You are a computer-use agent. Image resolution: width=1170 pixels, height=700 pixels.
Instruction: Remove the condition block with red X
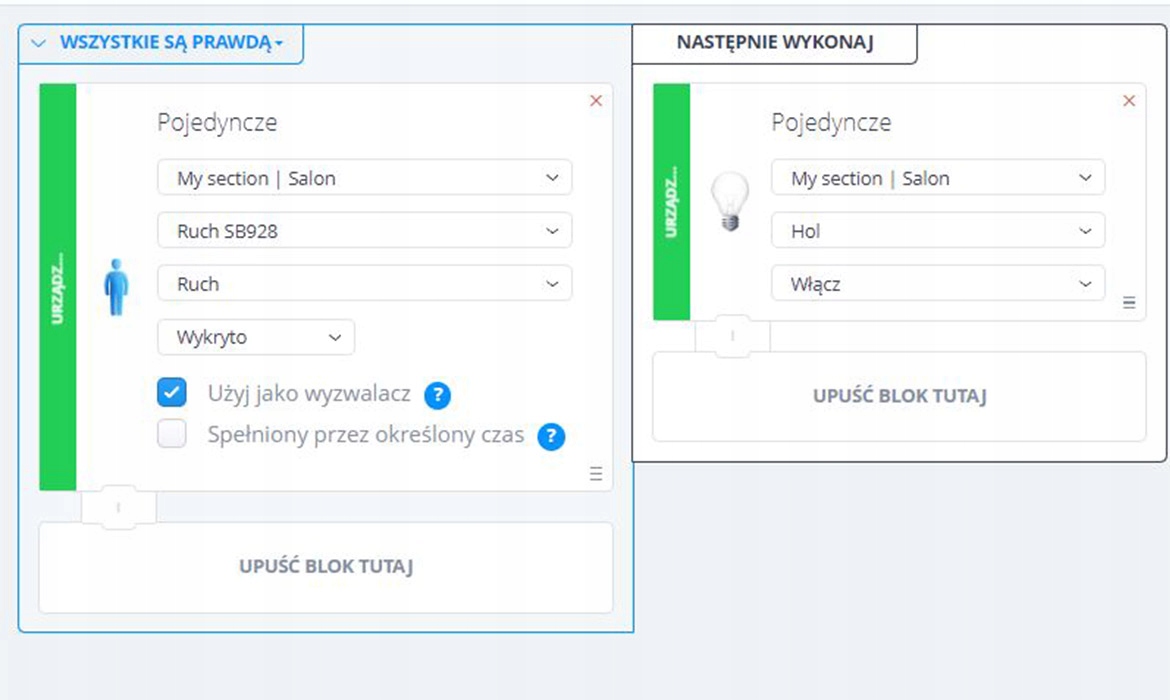tap(596, 101)
